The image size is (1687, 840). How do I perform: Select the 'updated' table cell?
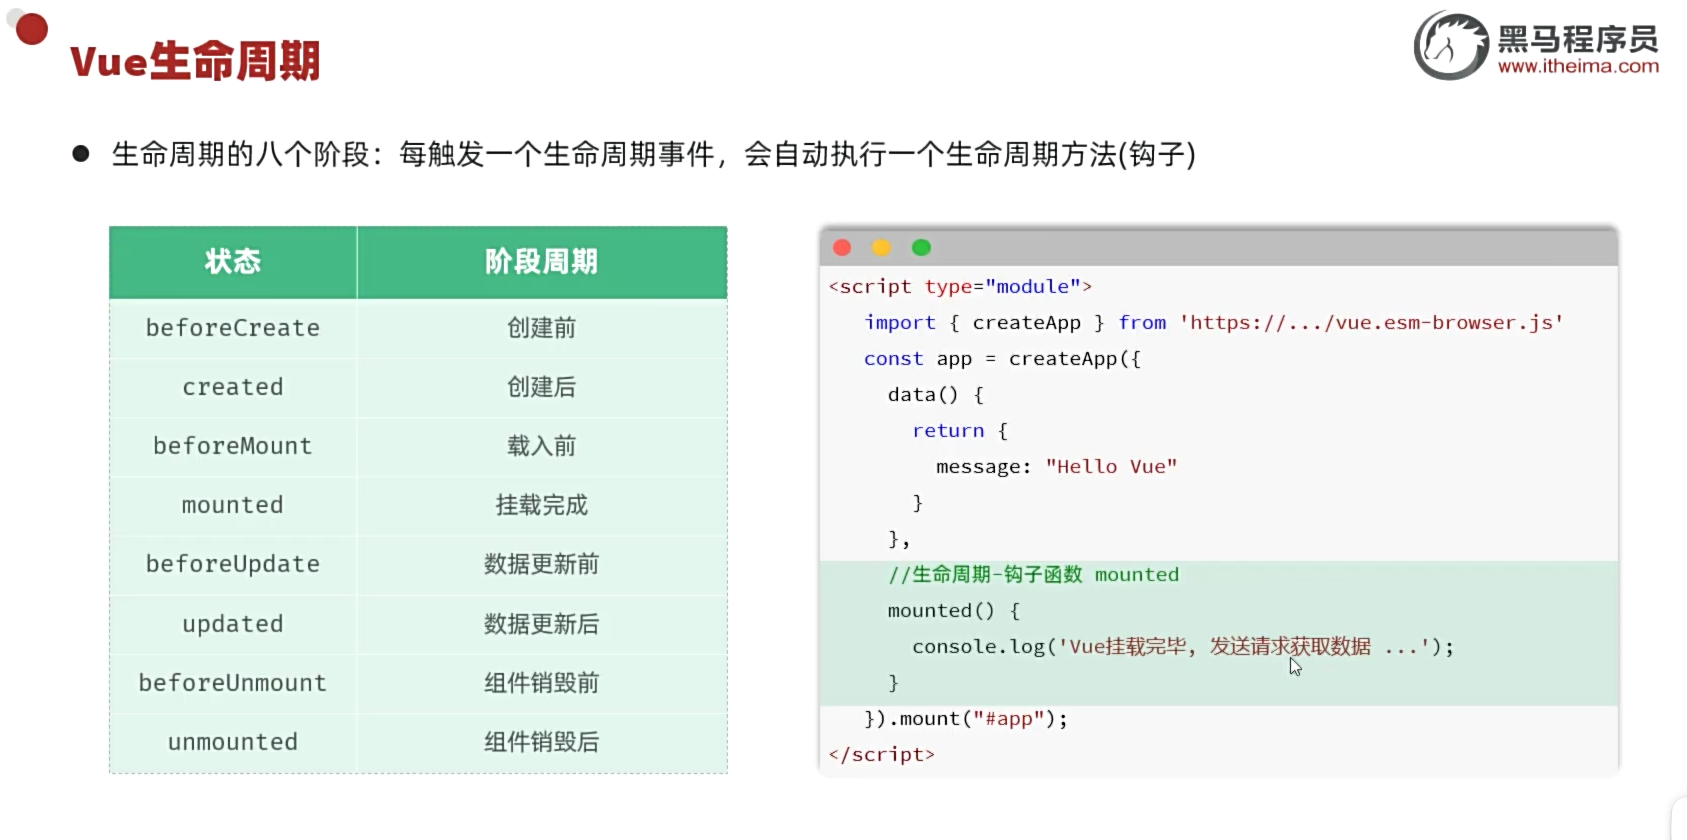pos(233,624)
